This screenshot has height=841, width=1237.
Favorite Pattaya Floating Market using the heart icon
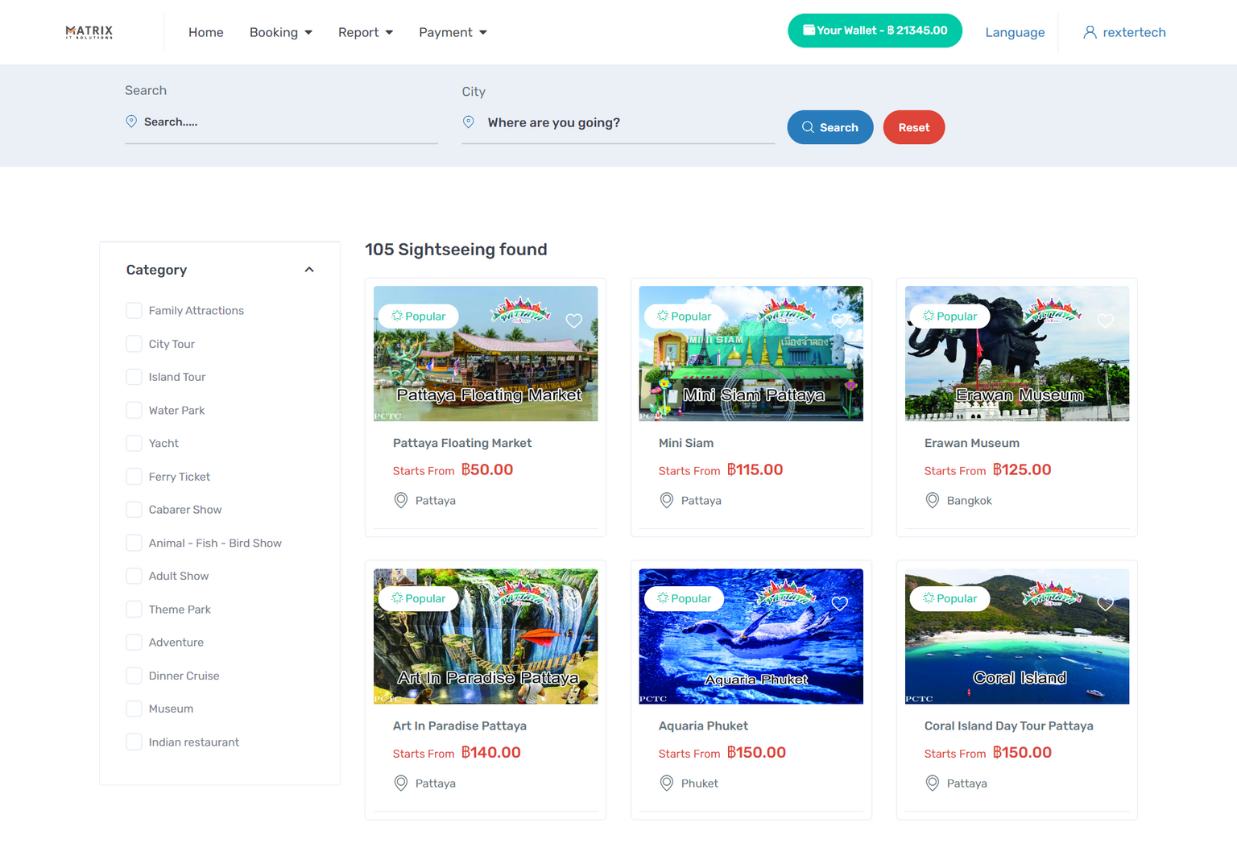[574, 321]
